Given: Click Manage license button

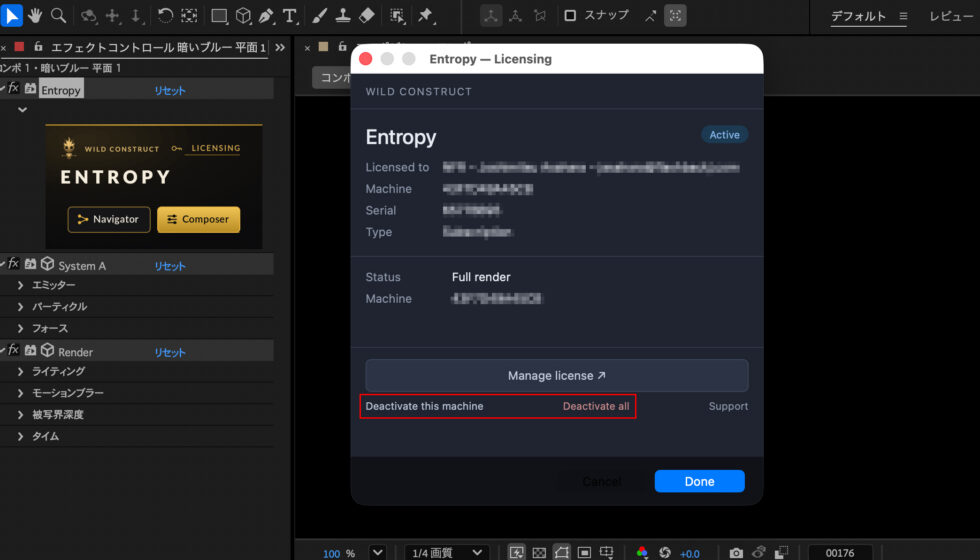Looking at the screenshot, I should point(556,375).
